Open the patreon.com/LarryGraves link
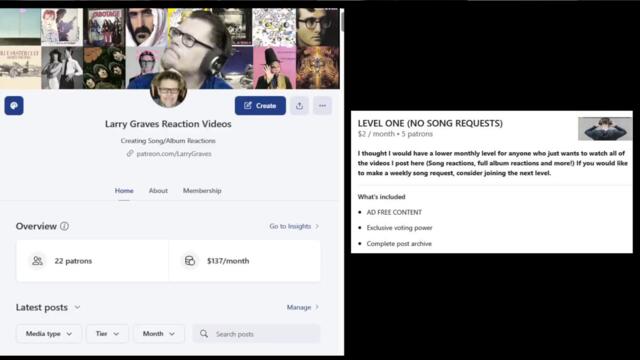 pyautogui.click(x=174, y=154)
